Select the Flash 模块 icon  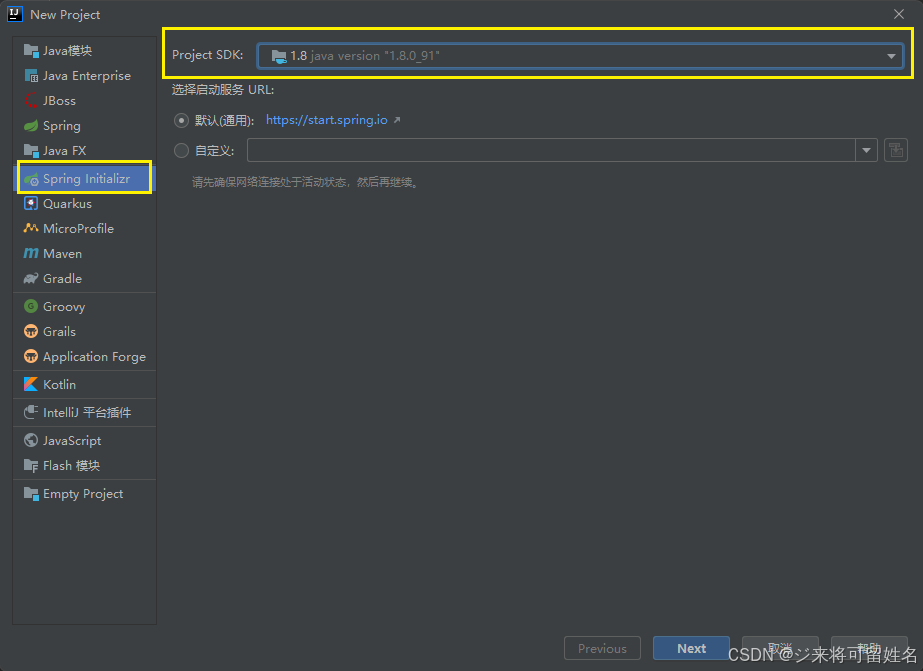(31, 466)
